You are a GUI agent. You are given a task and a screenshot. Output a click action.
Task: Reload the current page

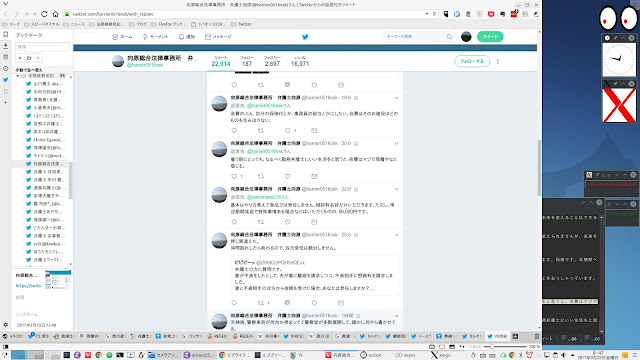pyautogui.click(x=44, y=14)
